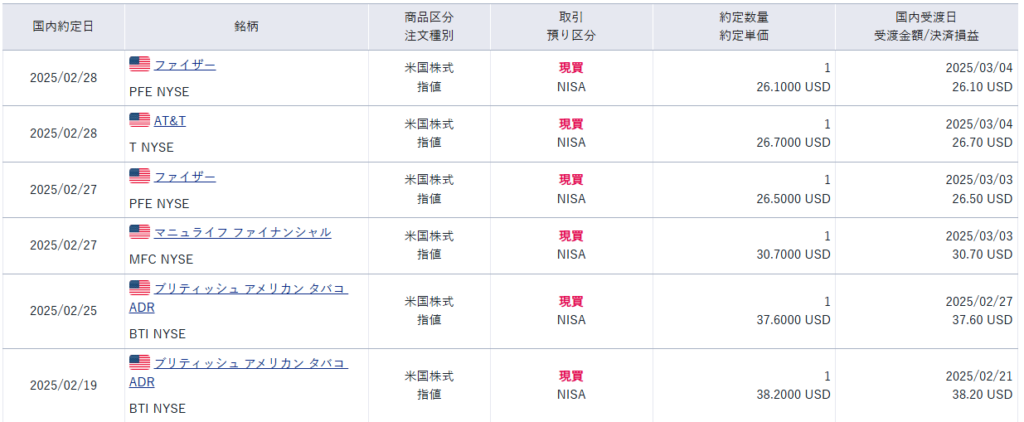Open the マニュライフ ファイナンシャル stock link

(242, 233)
